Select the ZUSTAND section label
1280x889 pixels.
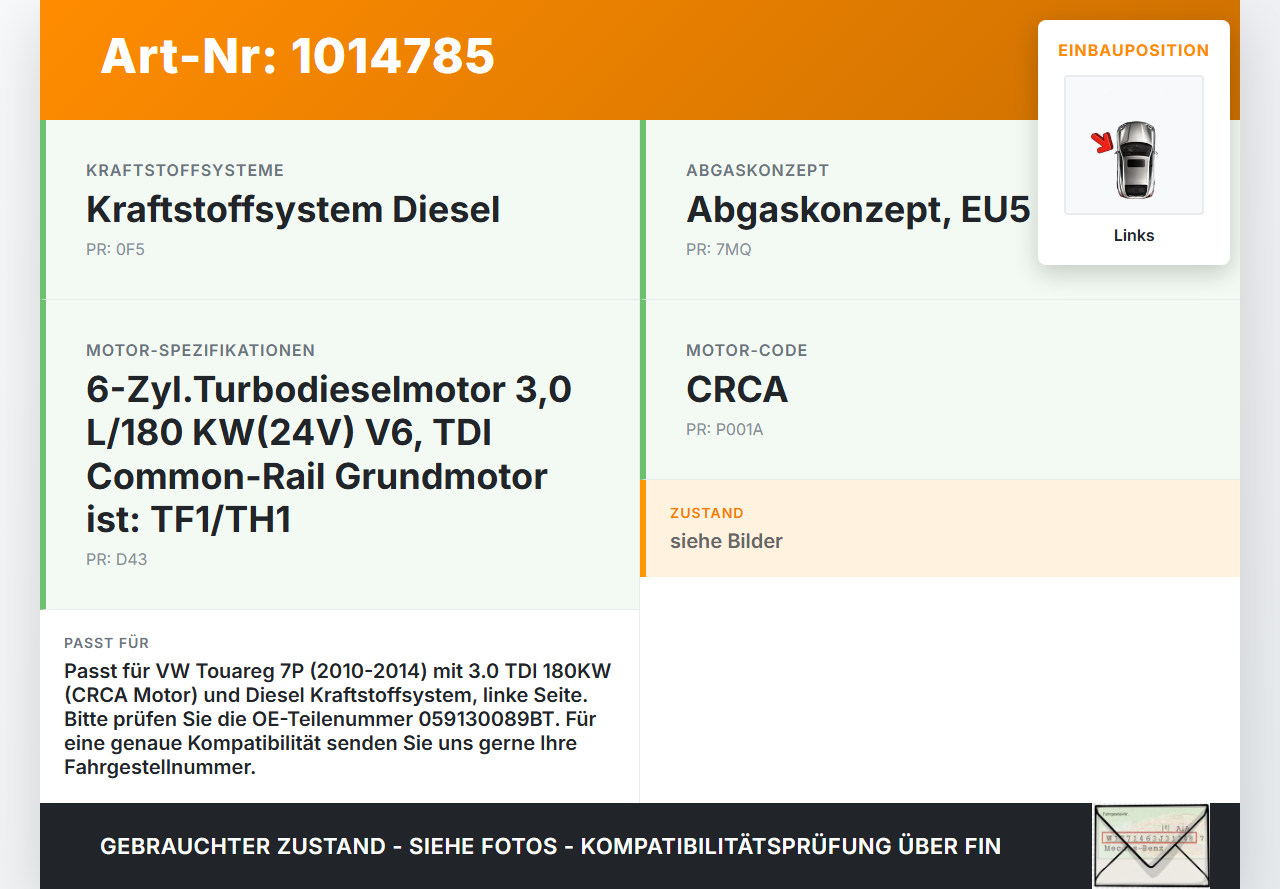click(x=707, y=512)
